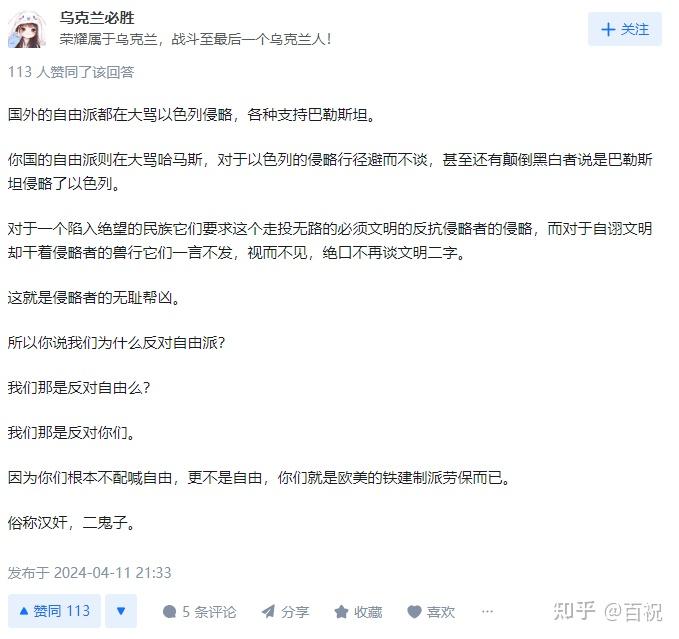Click the downvote triangle button
This screenshot has width=679, height=639.
pos(121,611)
